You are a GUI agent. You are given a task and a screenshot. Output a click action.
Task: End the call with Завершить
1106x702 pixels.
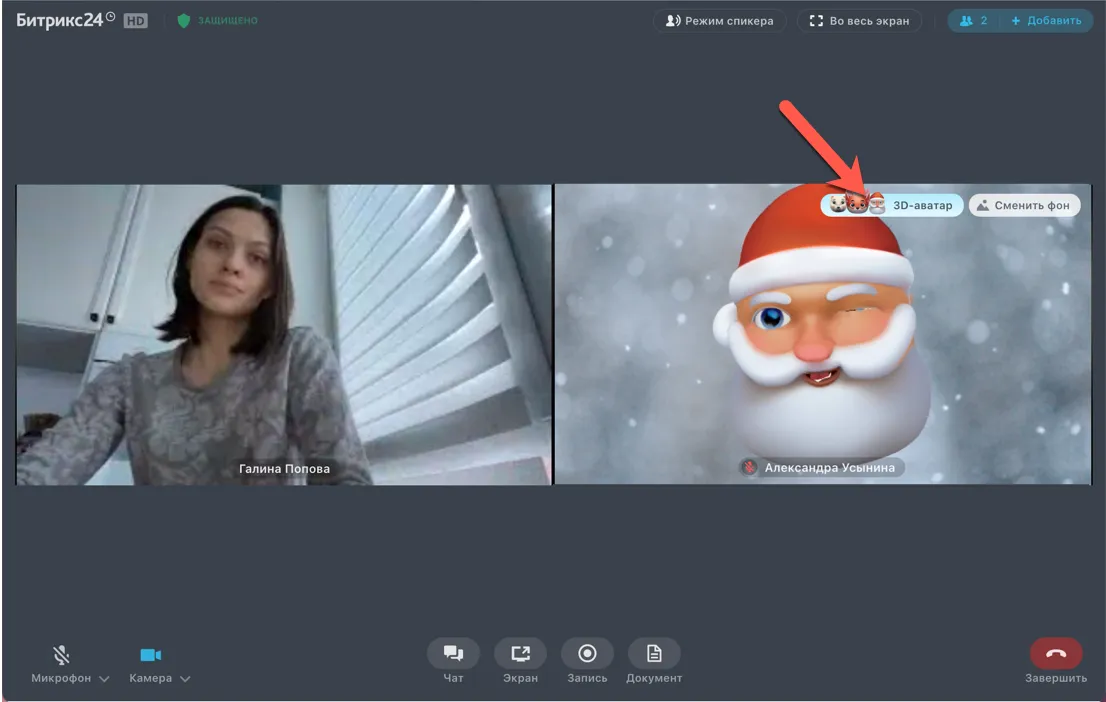coord(1056,653)
